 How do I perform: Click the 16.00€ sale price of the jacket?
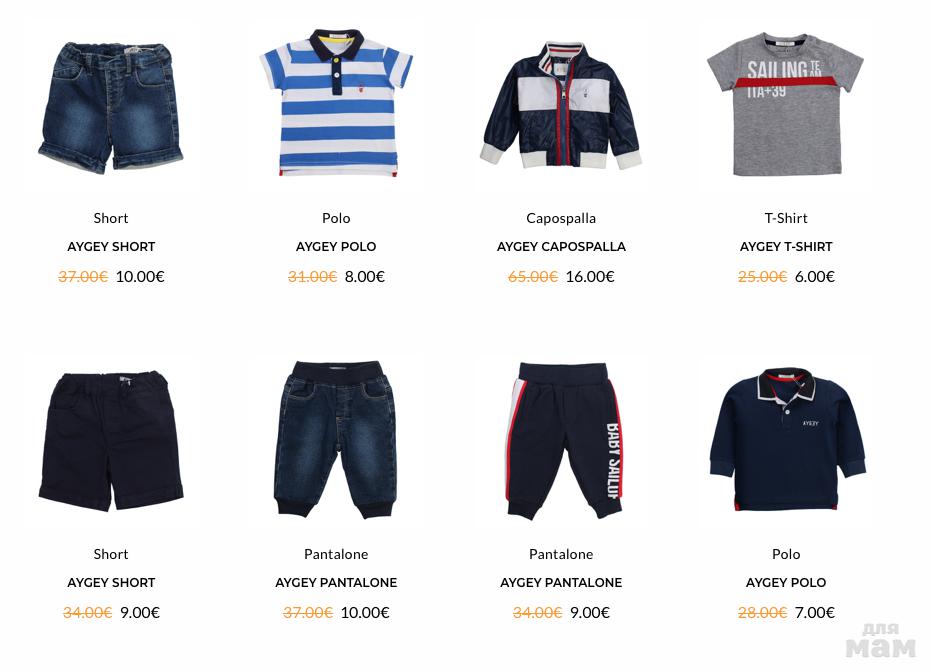[x=590, y=277]
